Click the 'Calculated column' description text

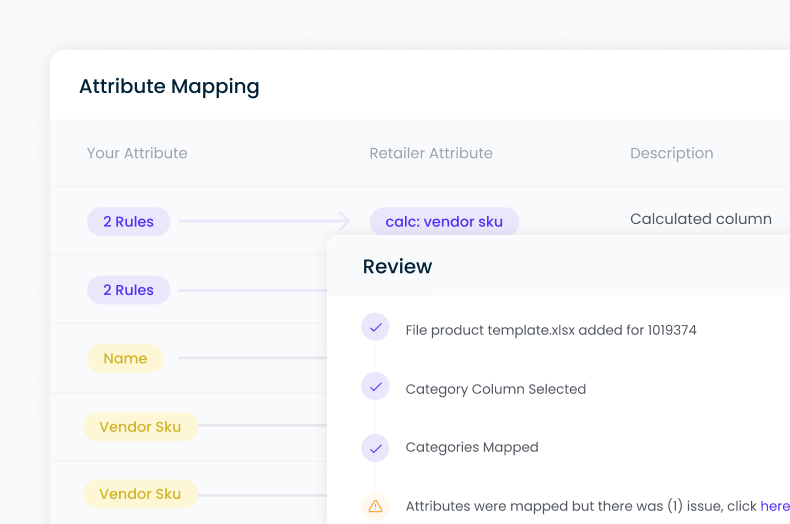700,219
